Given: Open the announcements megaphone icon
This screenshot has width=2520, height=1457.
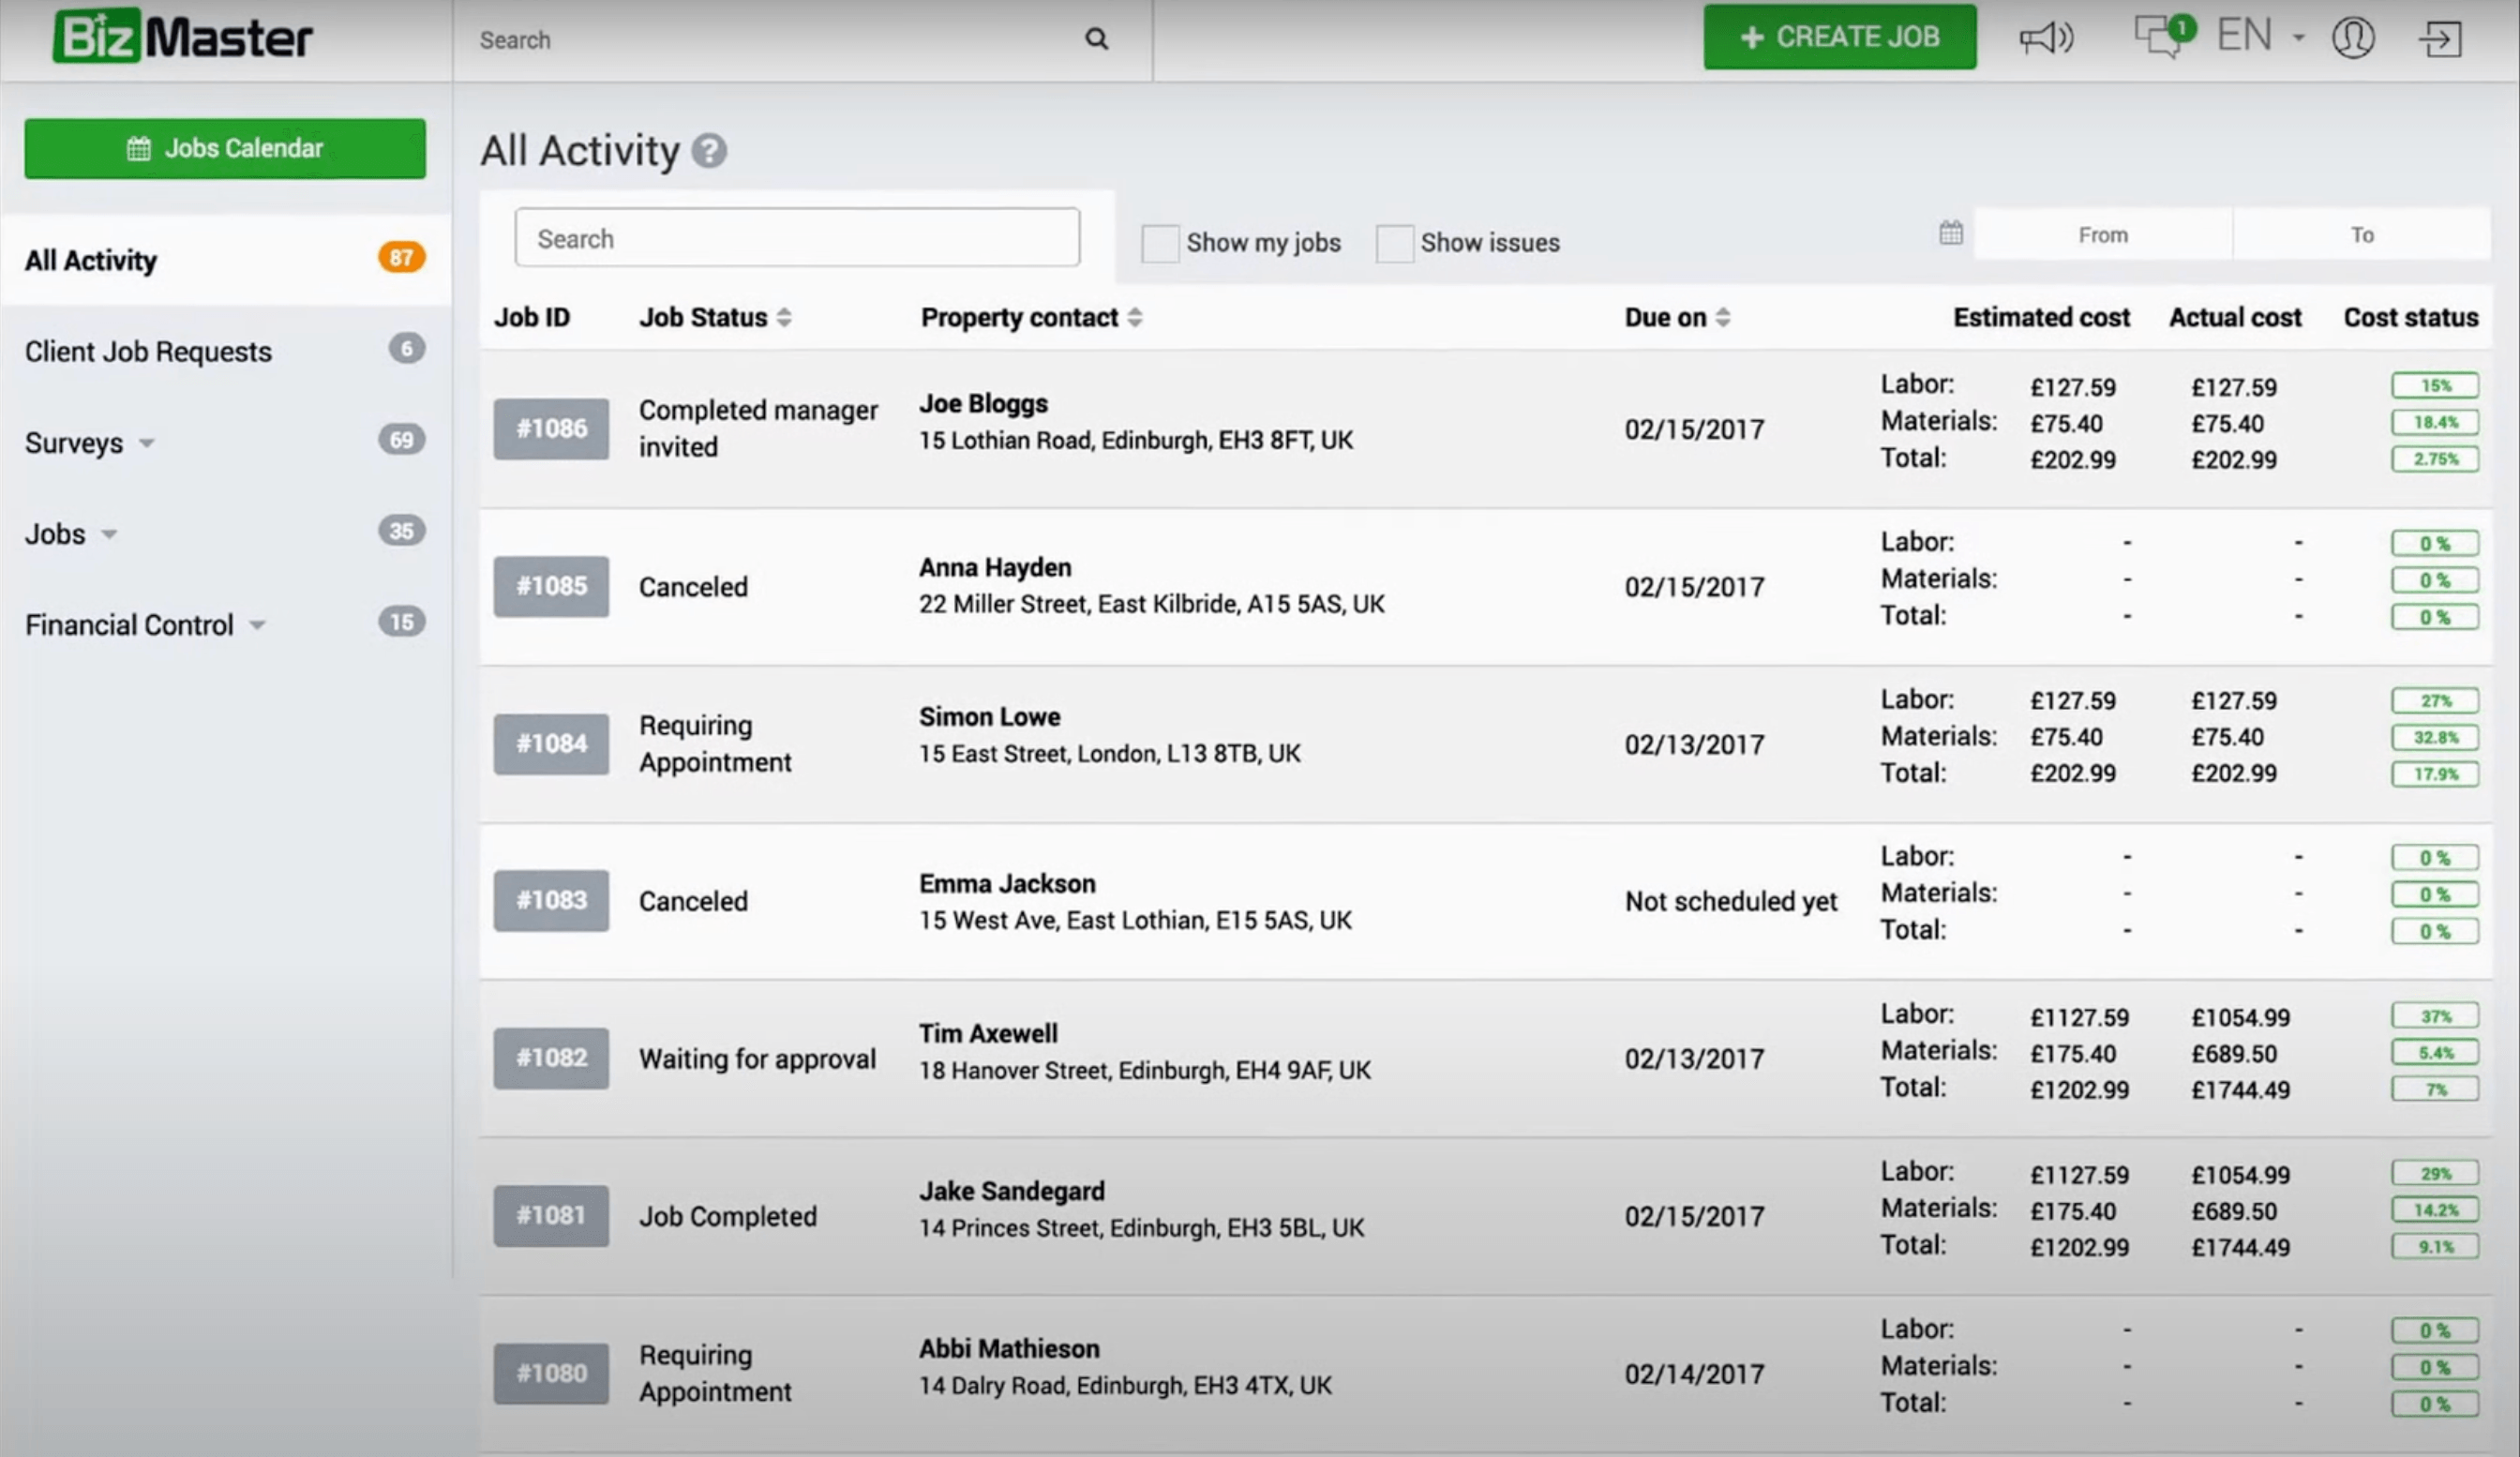Looking at the screenshot, I should [2046, 38].
